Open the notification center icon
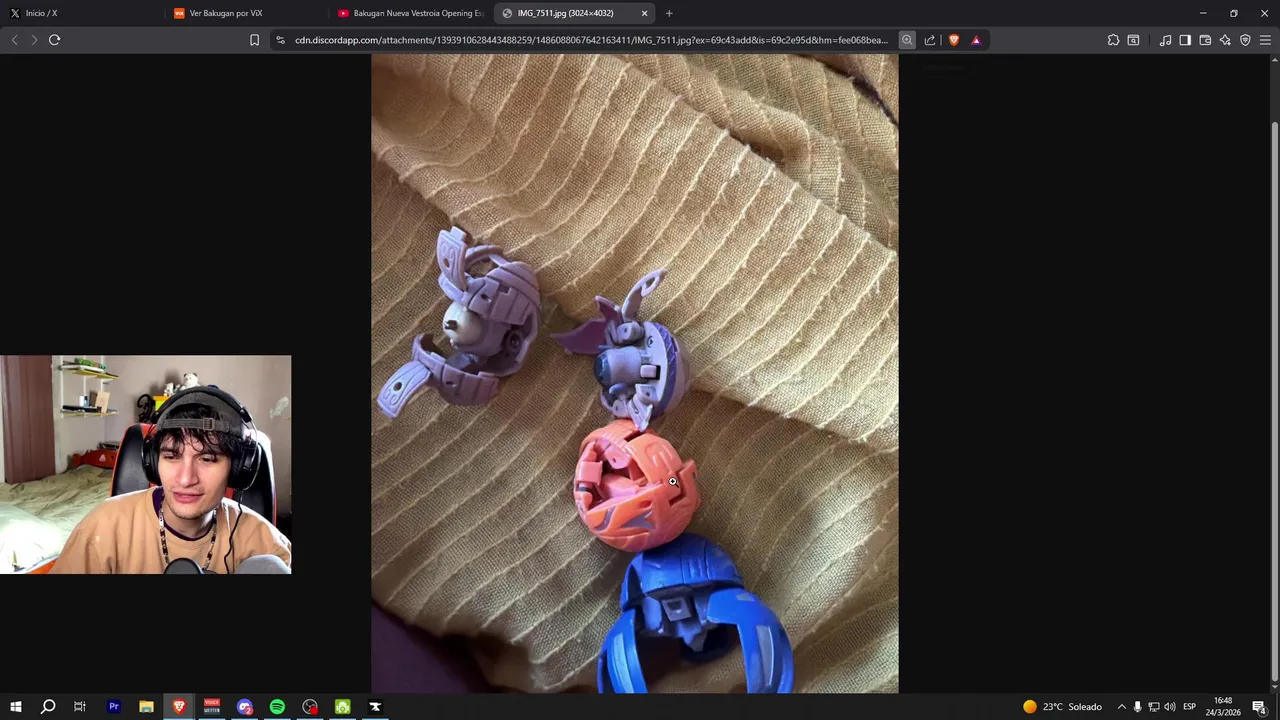Viewport: 1280px width, 720px height. [1258, 706]
